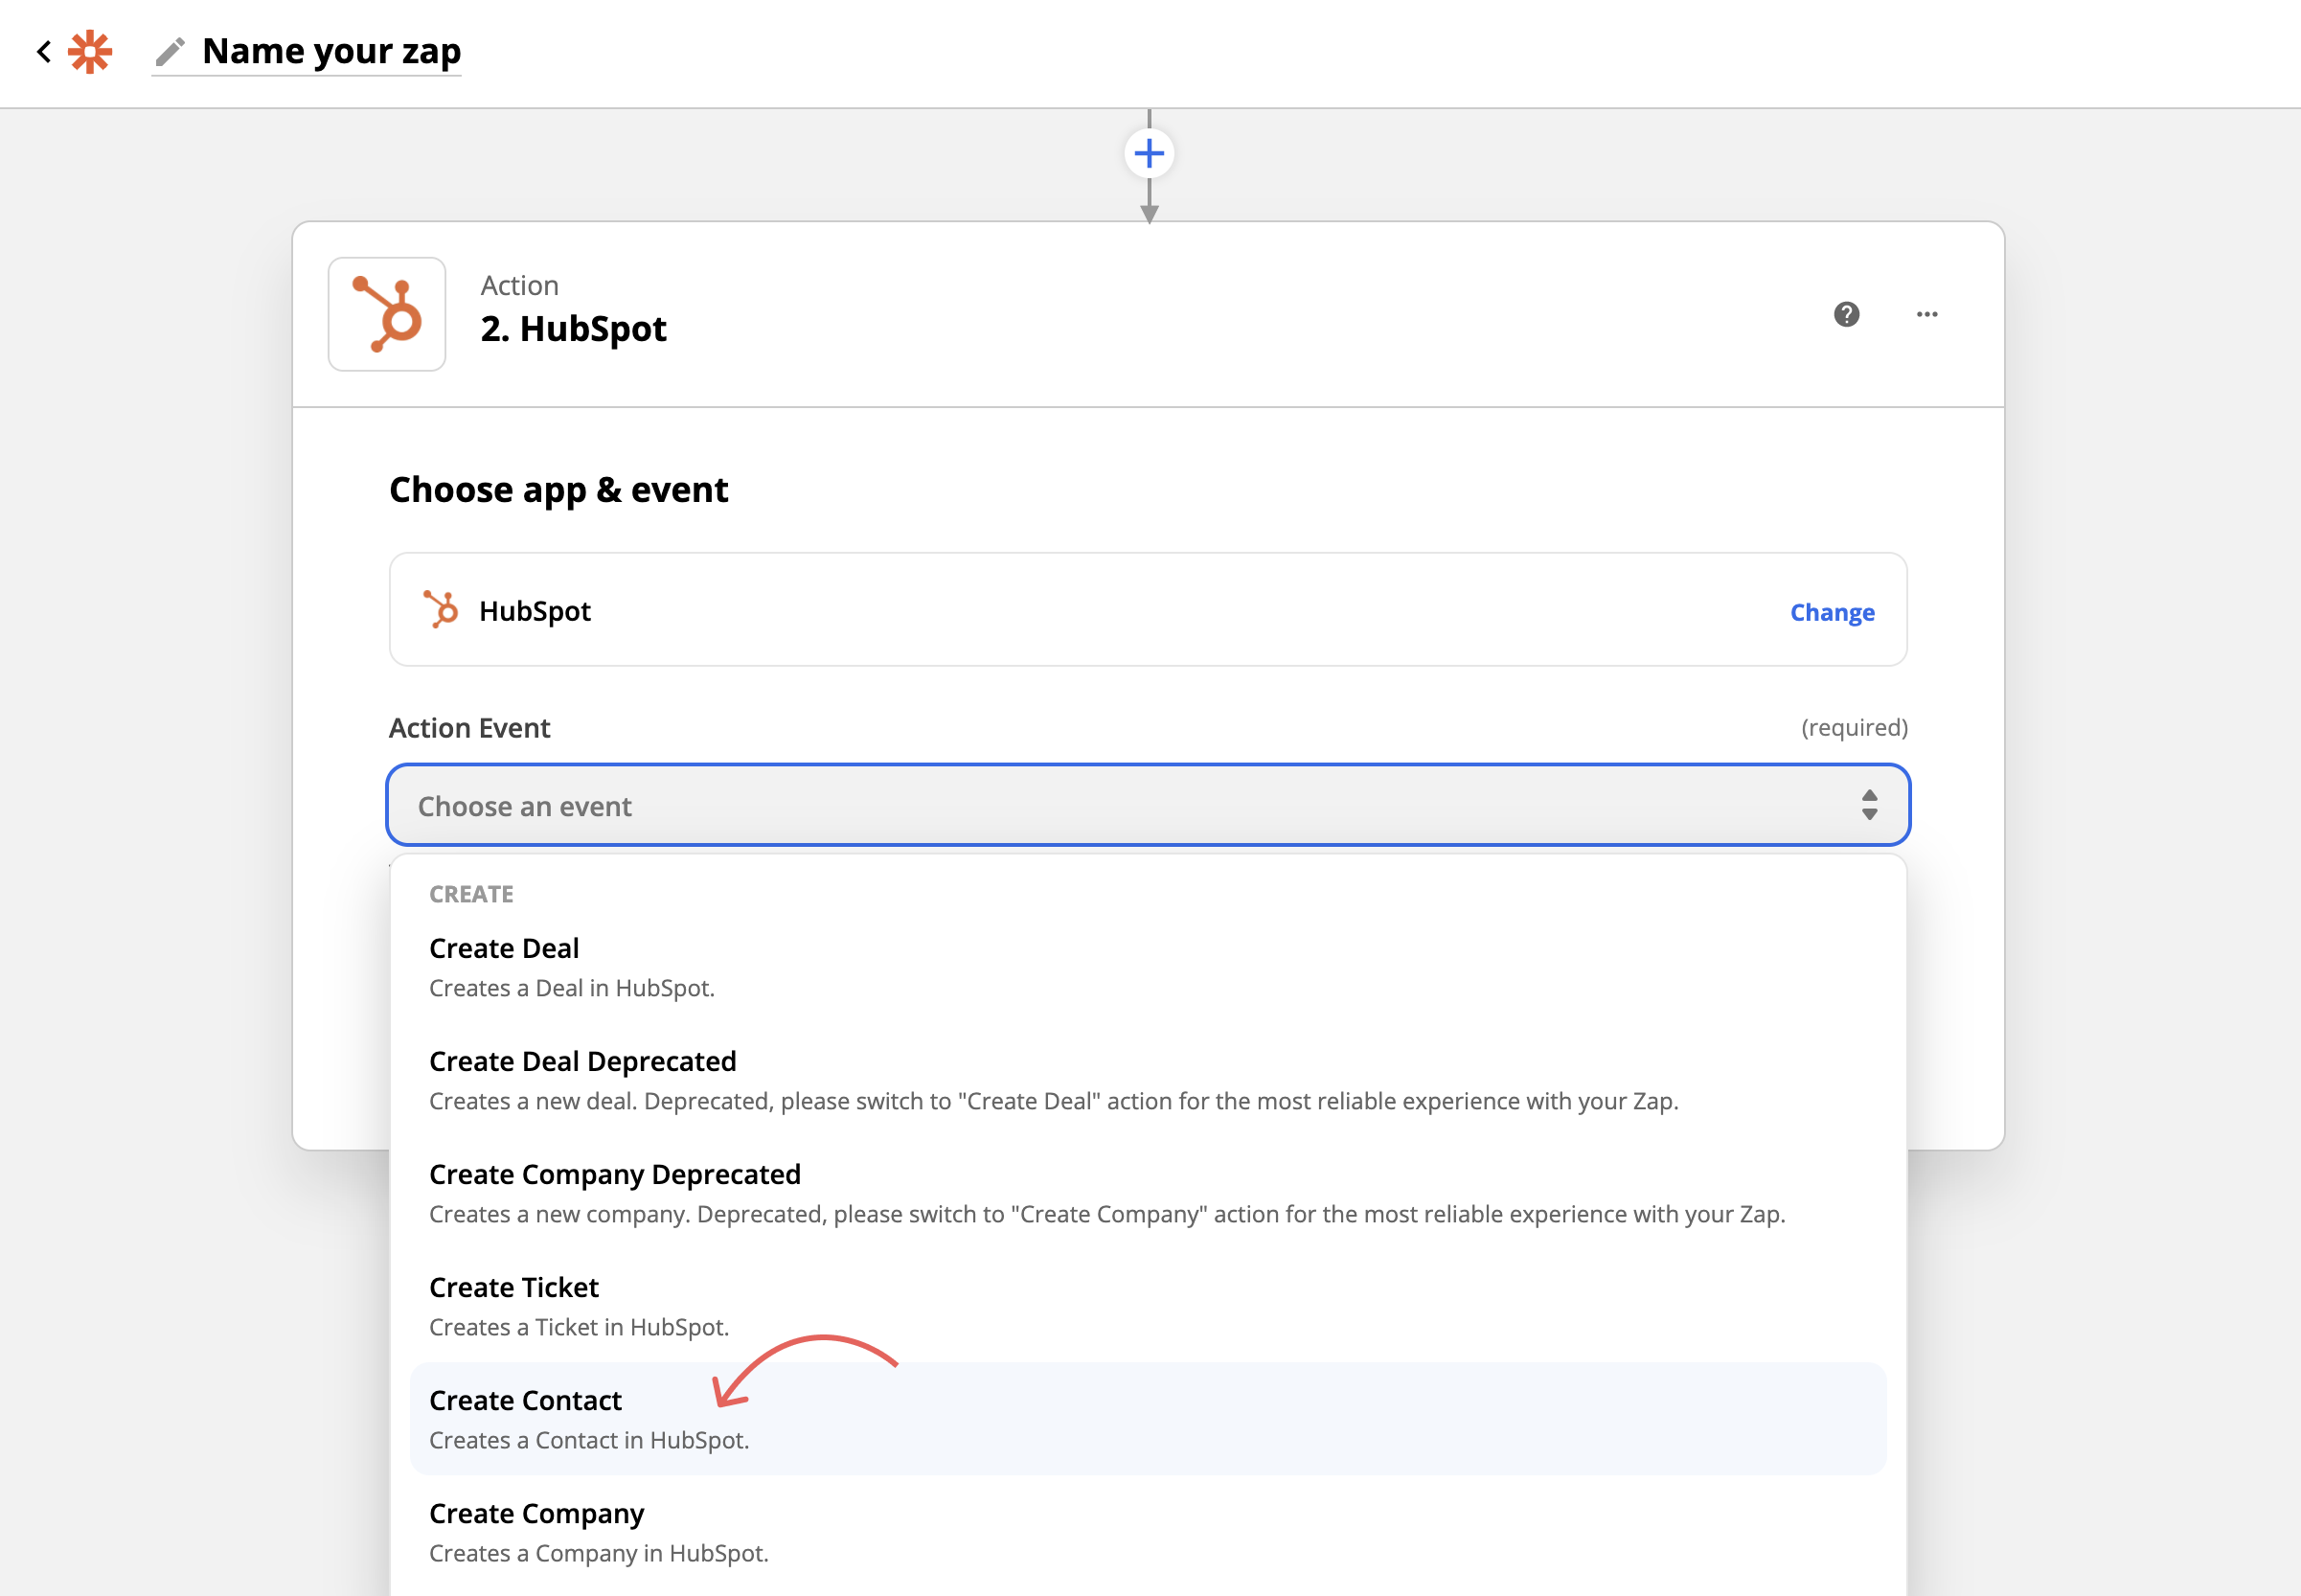Click the CREATE group heading in list

(x=471, y=894)
